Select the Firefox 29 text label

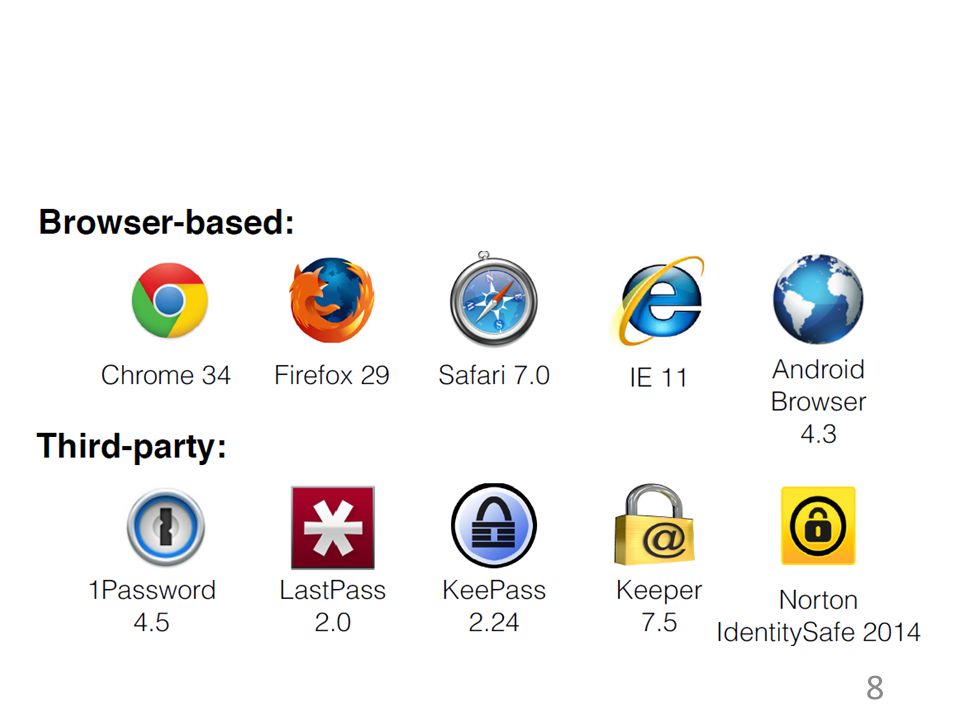tap(332, 375)
